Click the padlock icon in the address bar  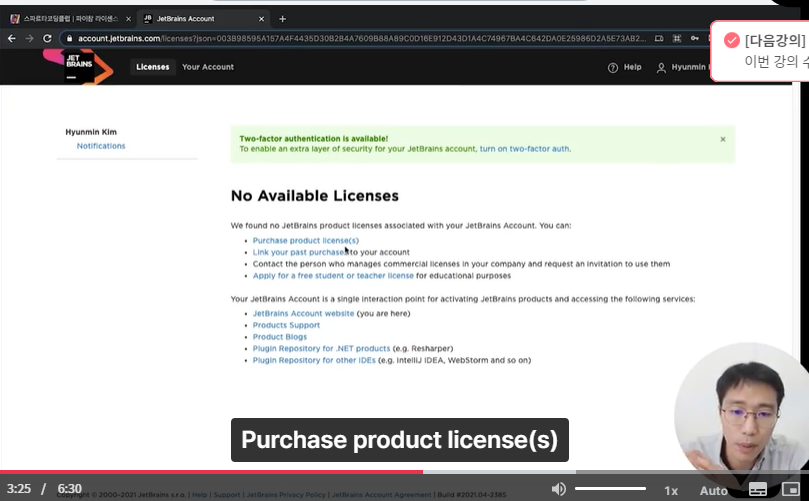pos(69,38)
